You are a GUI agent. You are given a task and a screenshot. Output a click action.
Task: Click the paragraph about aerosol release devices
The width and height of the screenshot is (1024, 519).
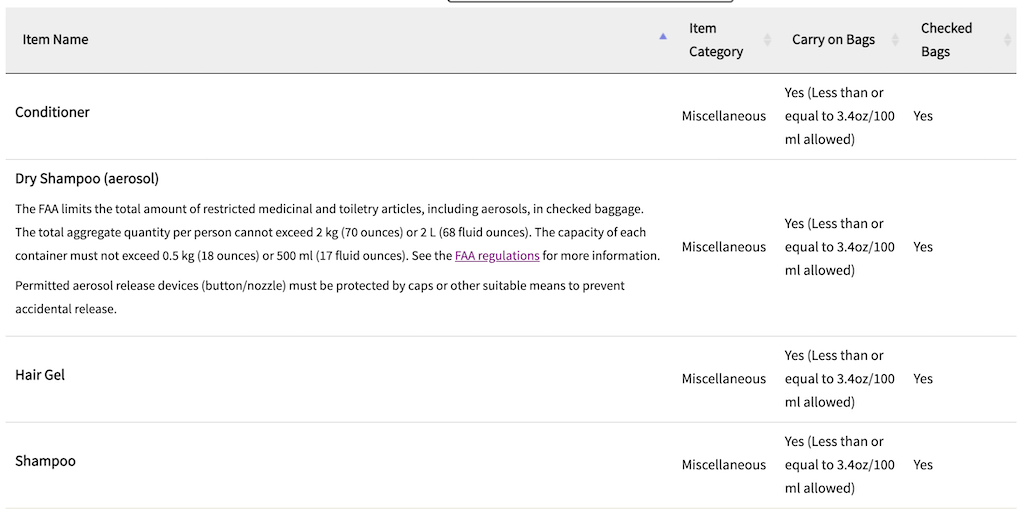pos(320,297)
